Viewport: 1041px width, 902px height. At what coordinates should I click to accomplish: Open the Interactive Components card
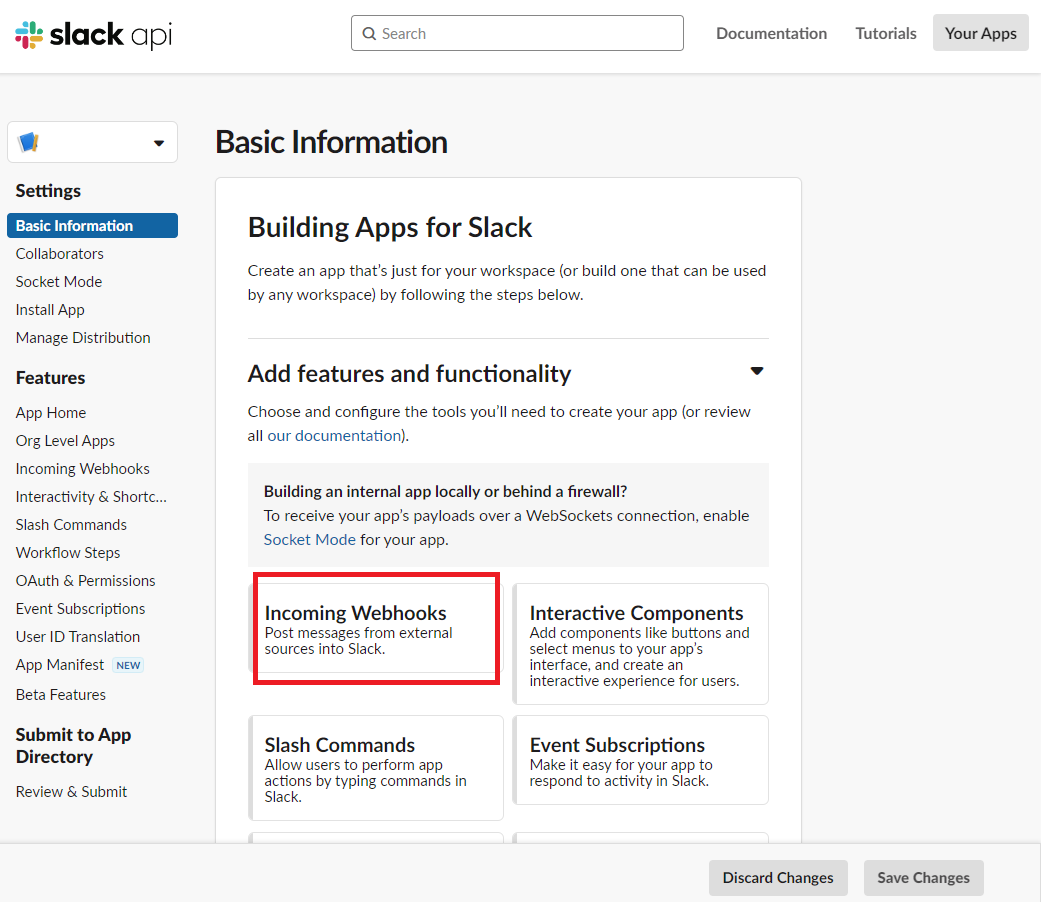(640, 644)
